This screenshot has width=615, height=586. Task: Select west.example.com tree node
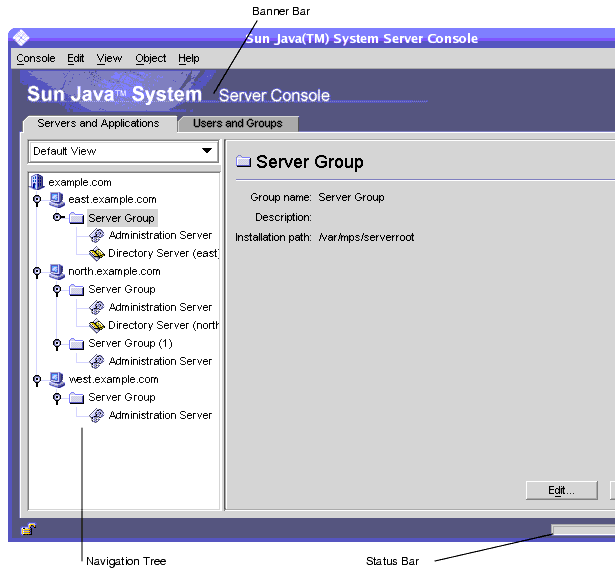pyautogui.click(x=113, y=379)
